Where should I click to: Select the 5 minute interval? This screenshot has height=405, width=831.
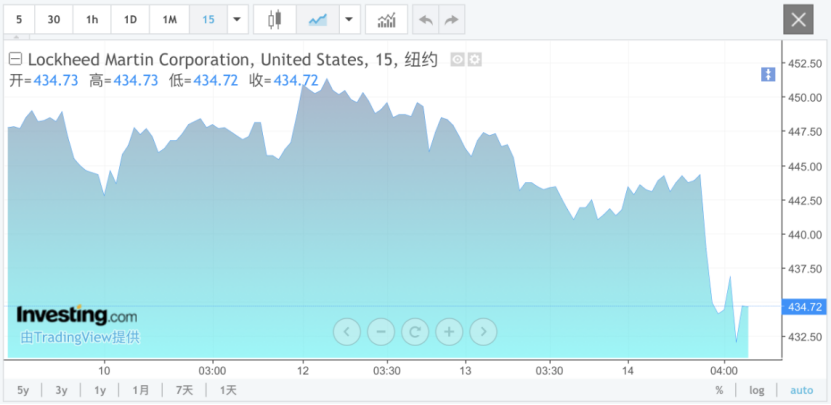point(19,20)
